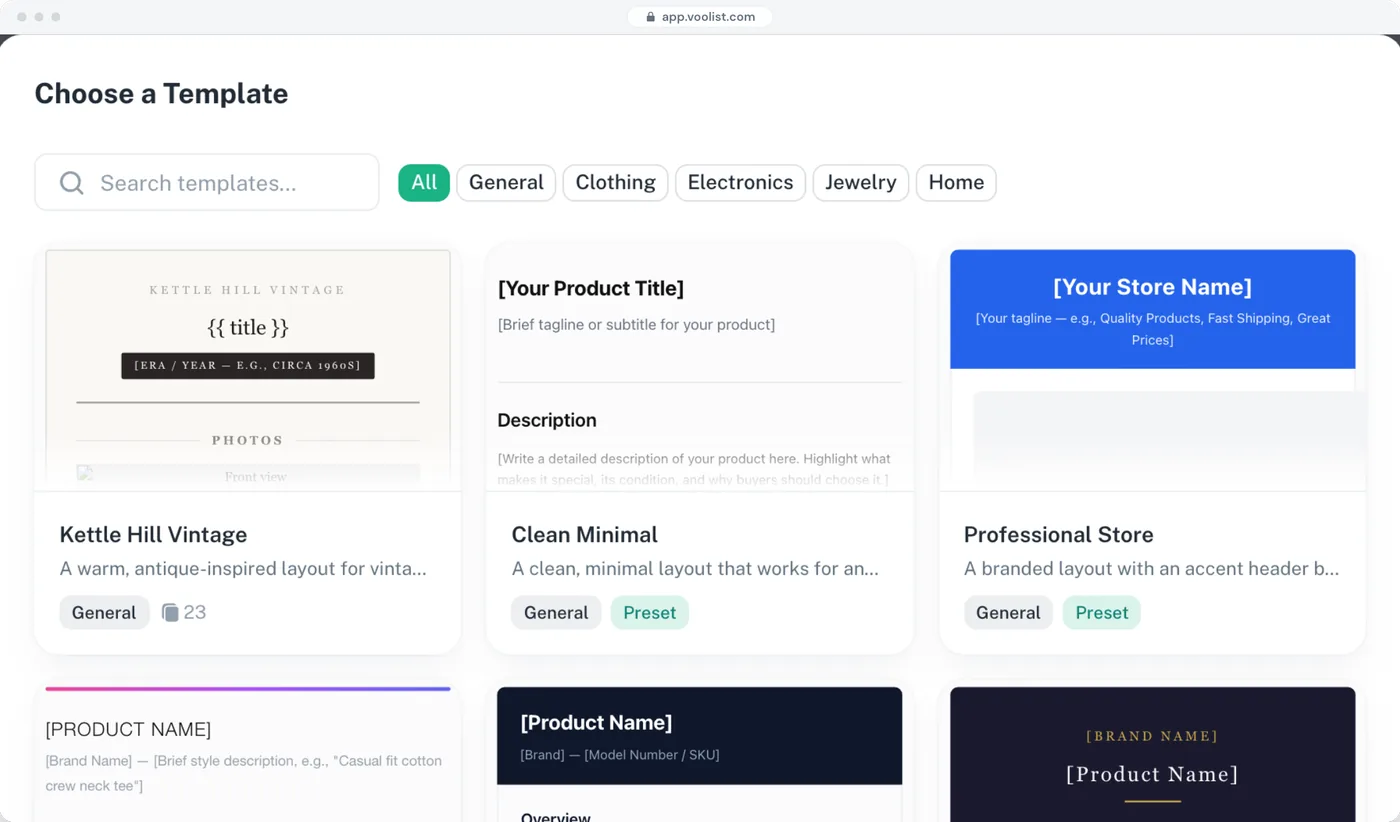Open the [BRAND NAME] gold template thumbnail
The height and width of the screenshot is (822, 1400).
(x=1152, y=754)
